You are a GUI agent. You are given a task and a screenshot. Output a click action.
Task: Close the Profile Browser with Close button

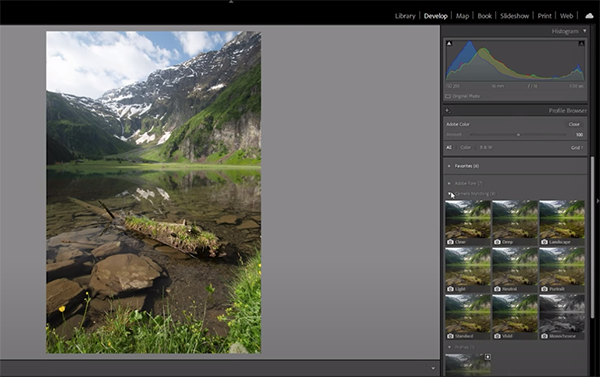point(574,124)
